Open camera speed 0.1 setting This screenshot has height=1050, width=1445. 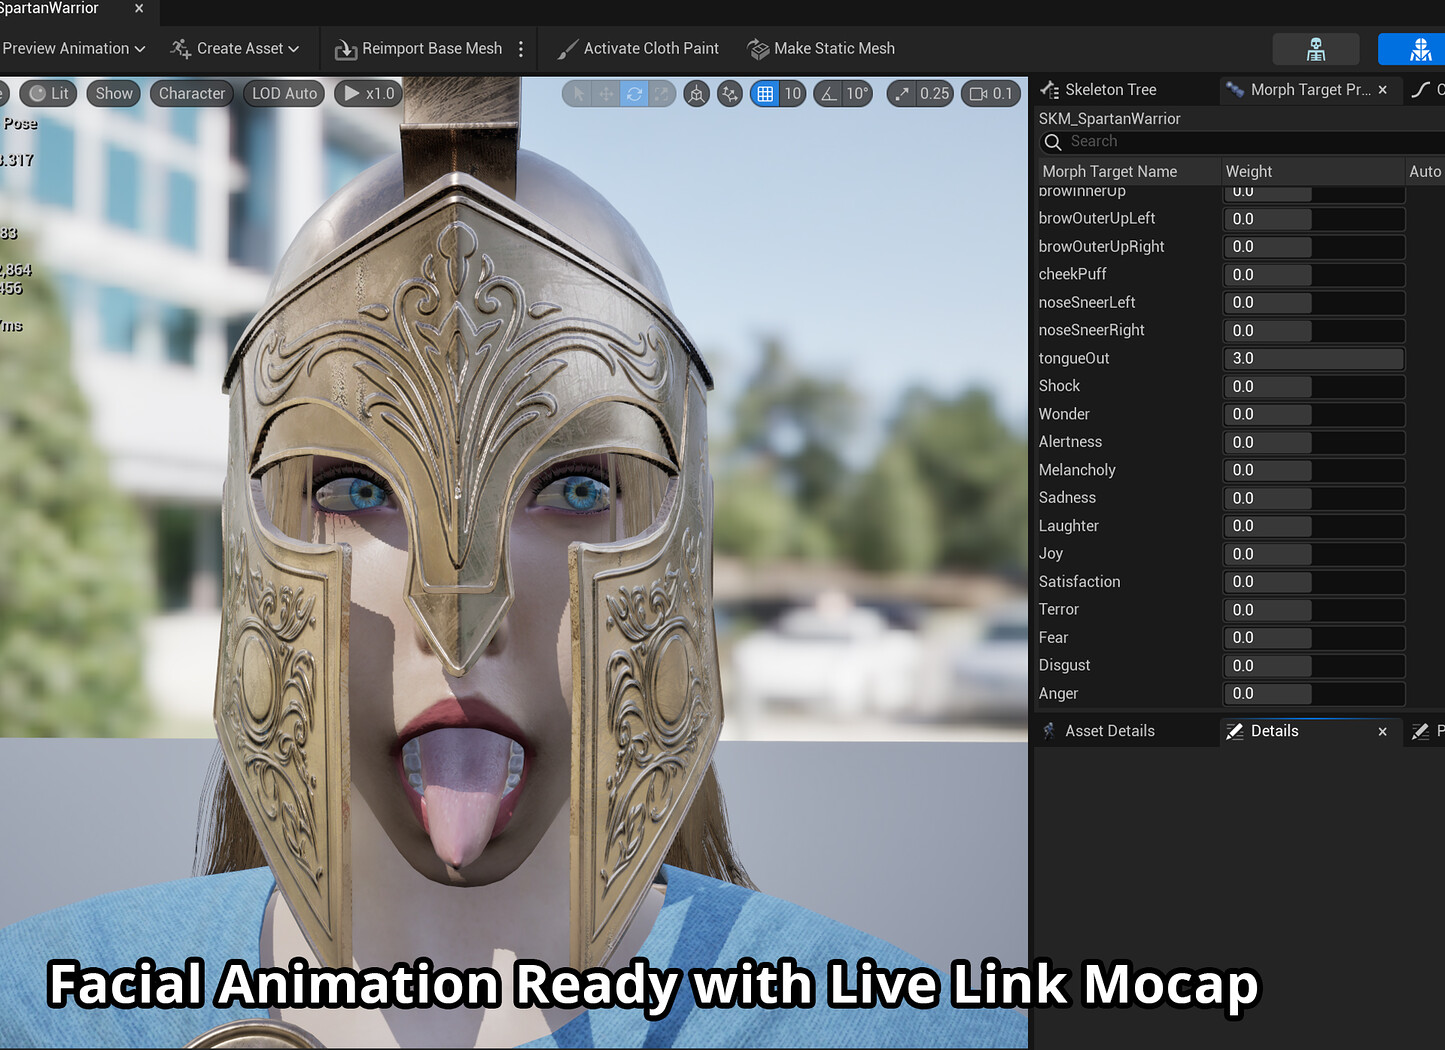pos(991,93)
